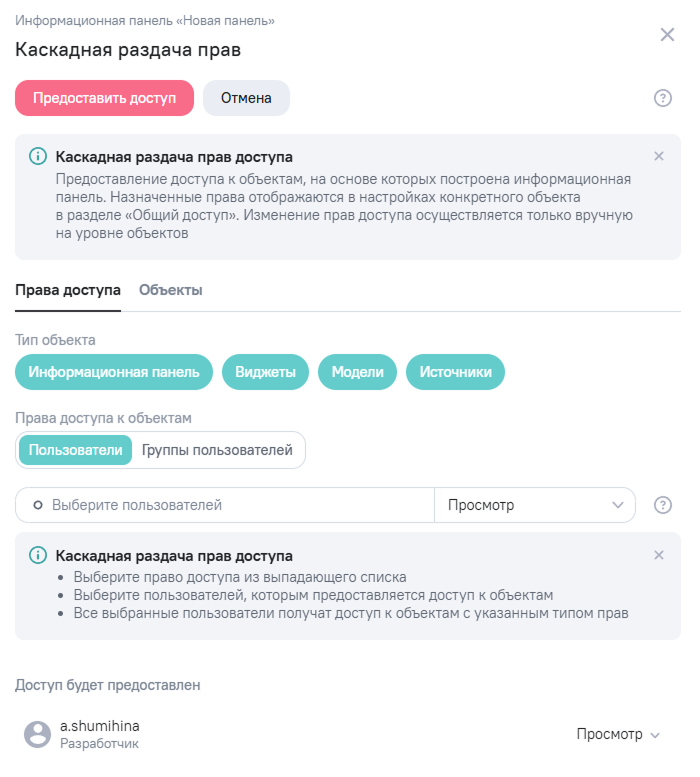Switch to Группы пользователей segment

(x=217, y=450)
